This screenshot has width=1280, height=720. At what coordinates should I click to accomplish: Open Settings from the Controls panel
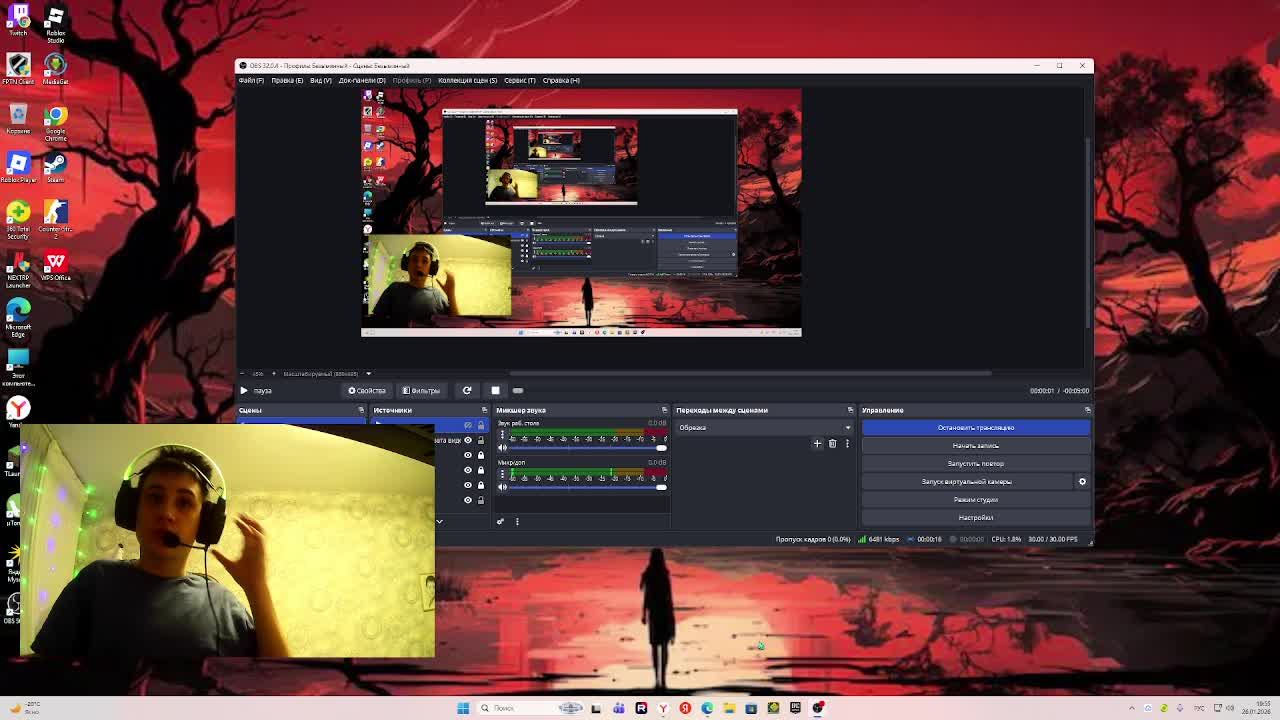click(976, 517)
